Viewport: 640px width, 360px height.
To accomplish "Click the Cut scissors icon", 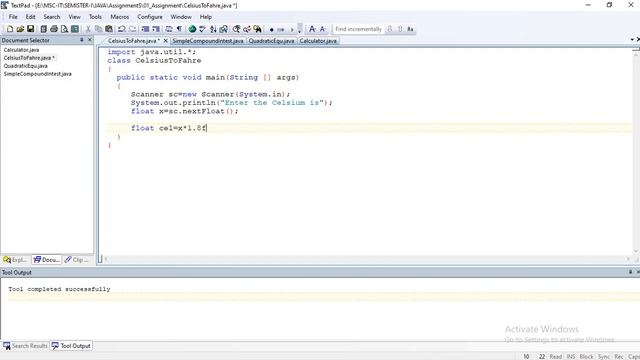I will [88, 29].
